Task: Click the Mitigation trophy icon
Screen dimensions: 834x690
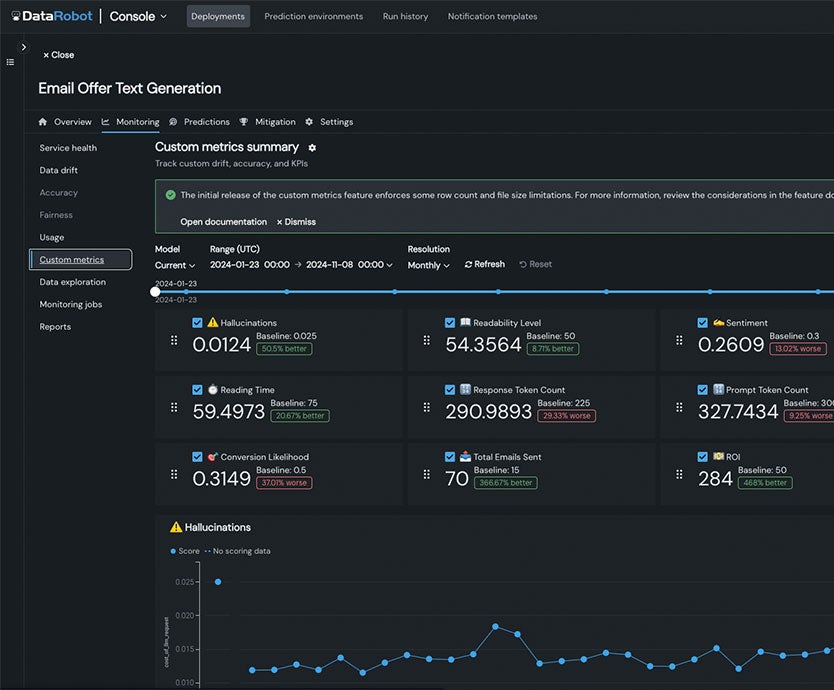Action: pos(244,122)
